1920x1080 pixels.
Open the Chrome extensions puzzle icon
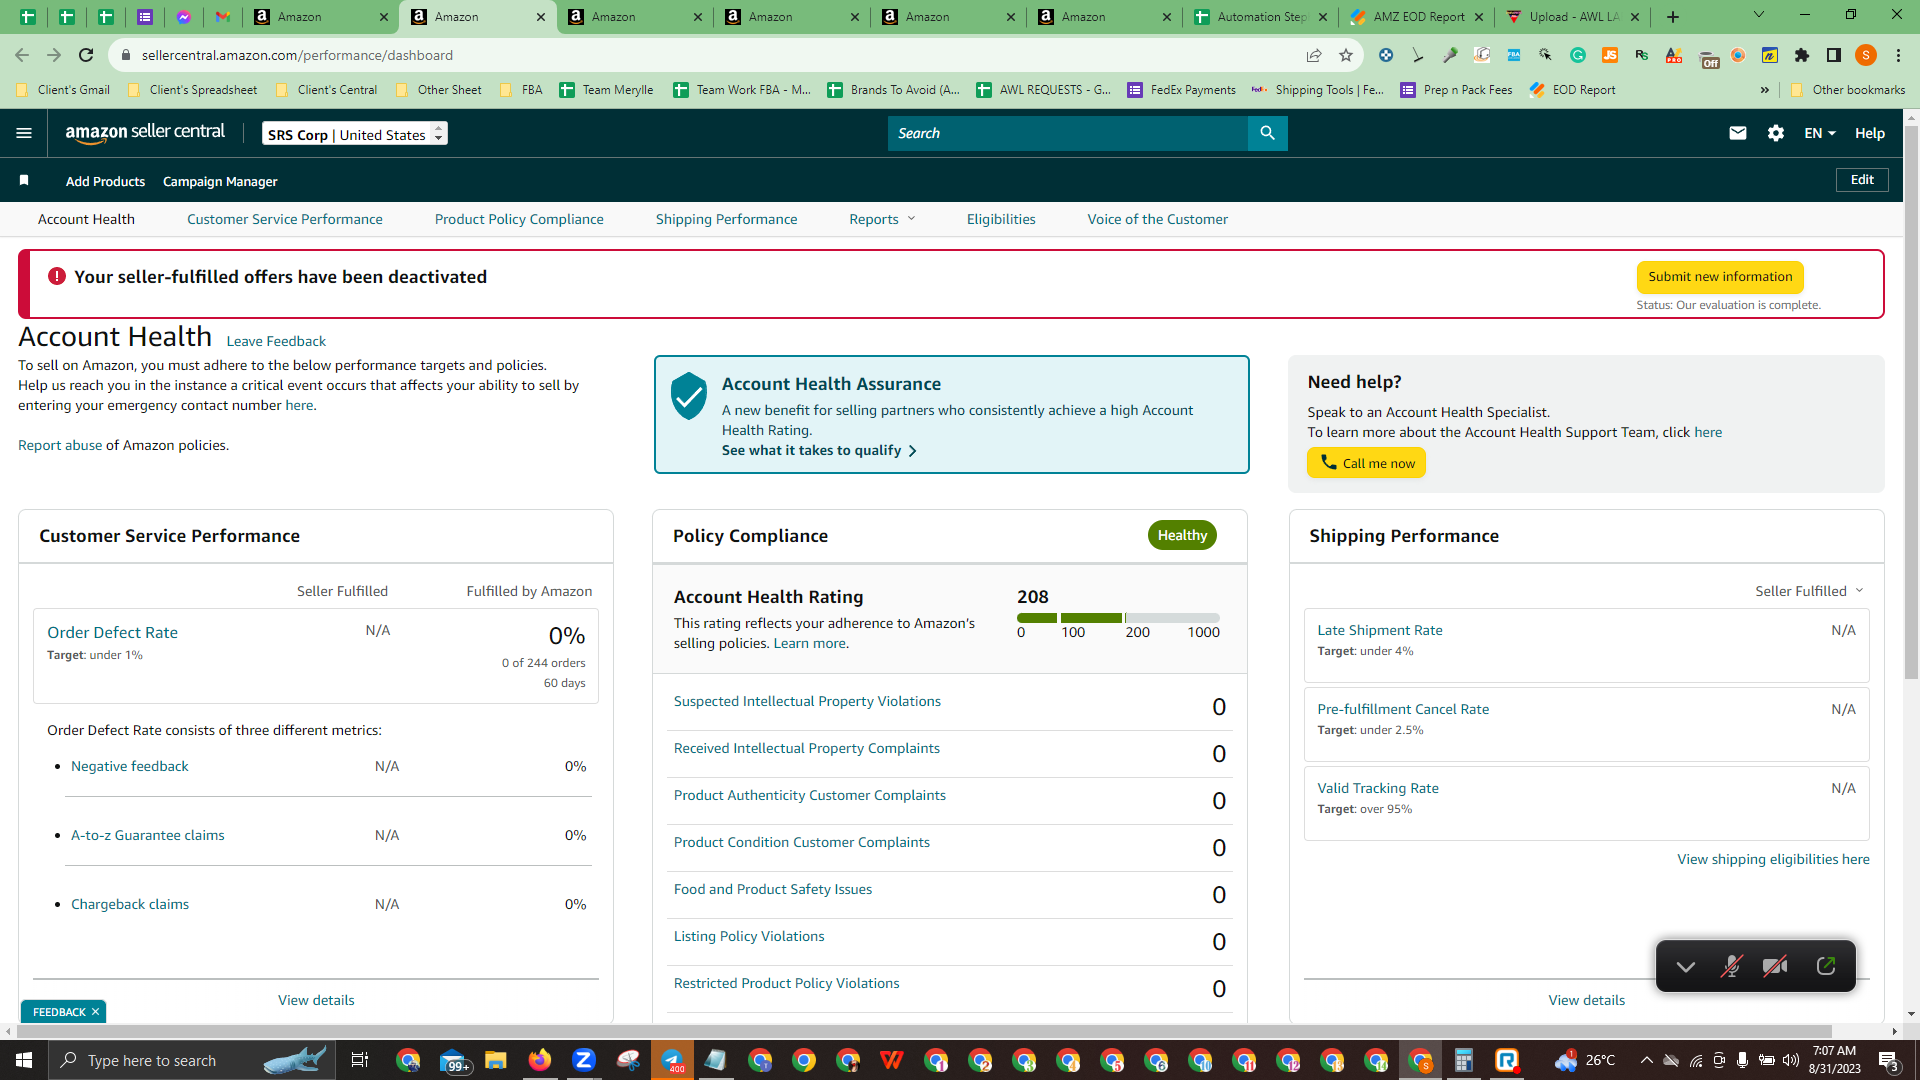(x=1802, y=55)
